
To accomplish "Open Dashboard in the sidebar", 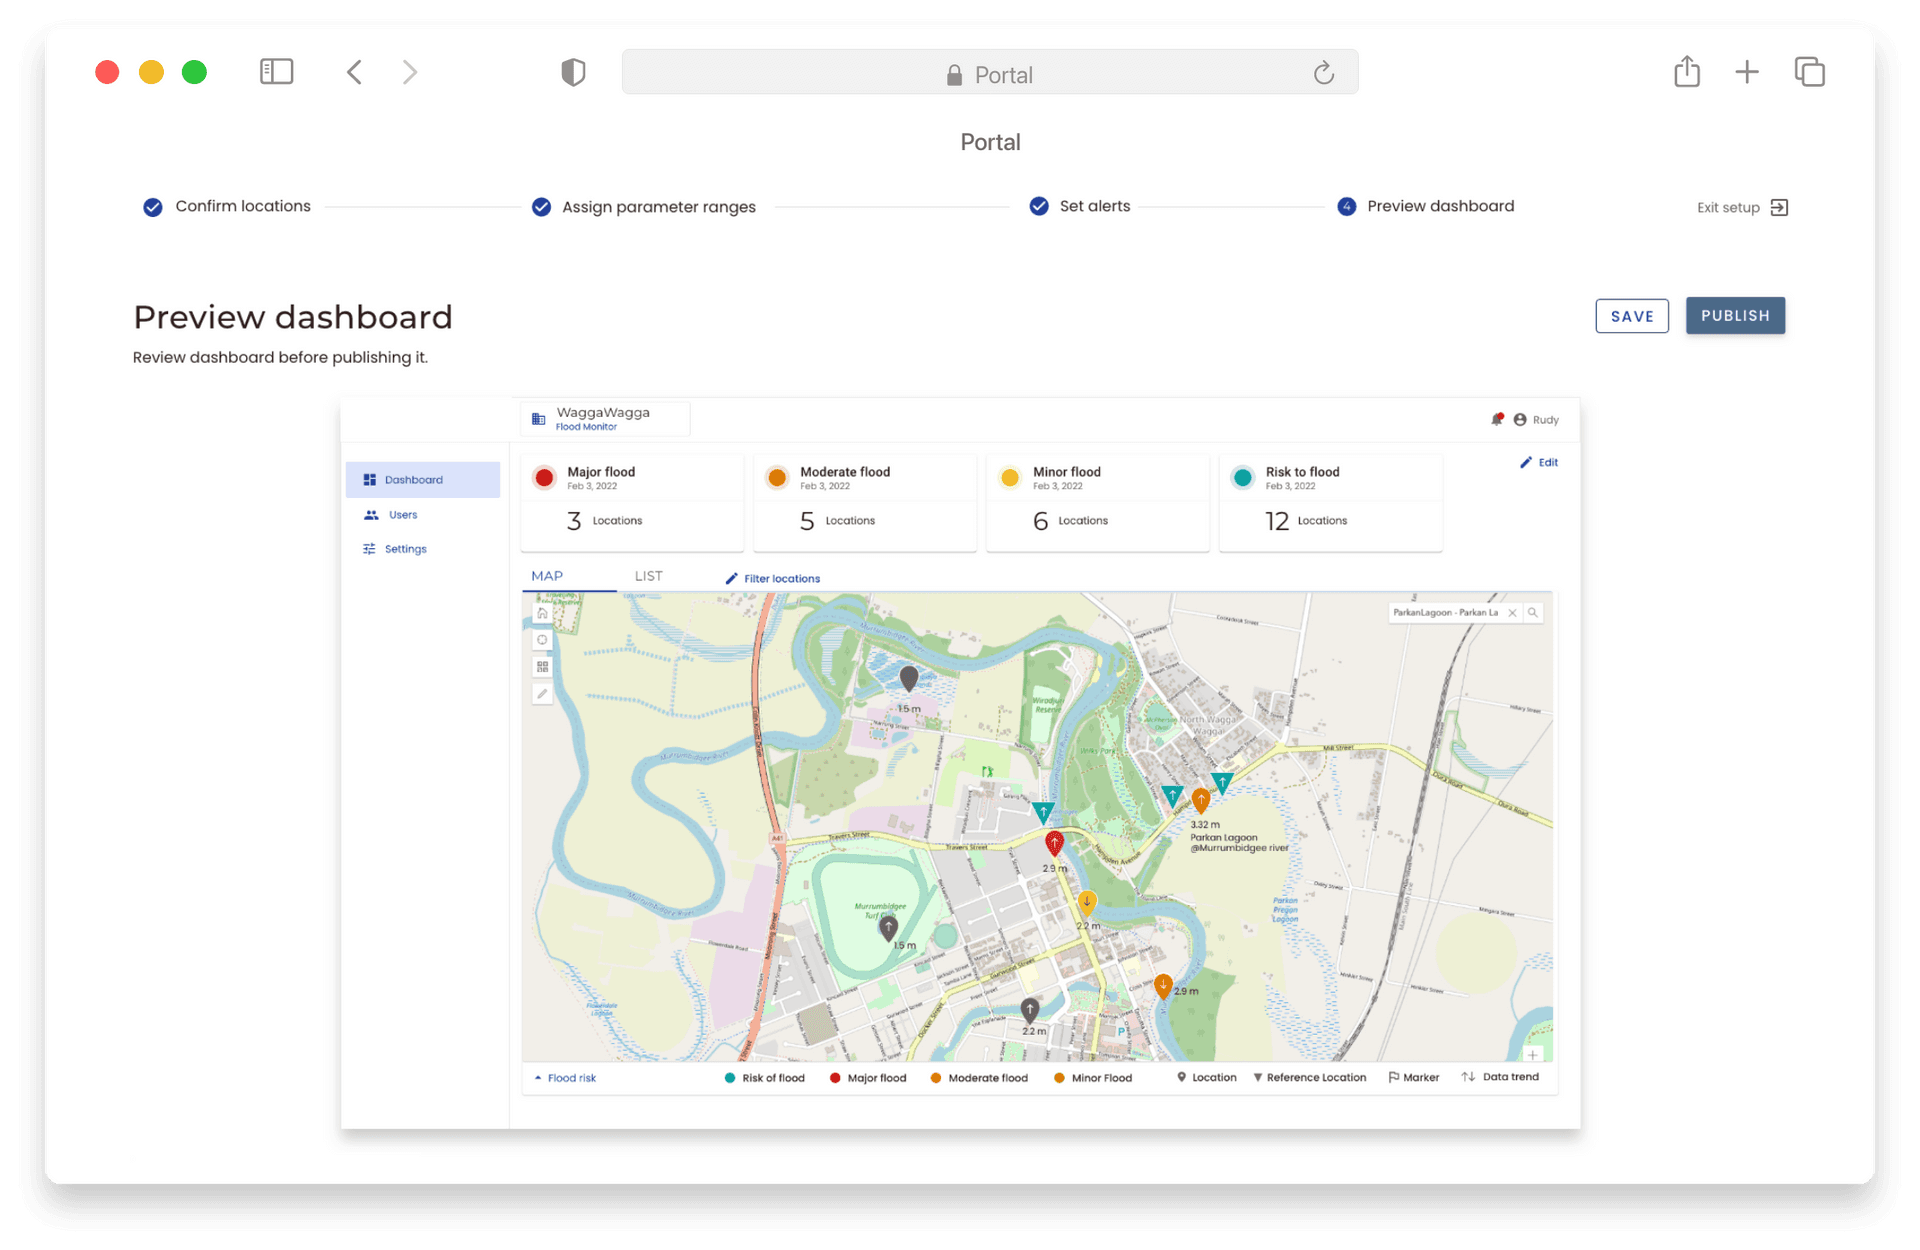I will [423, 480].
